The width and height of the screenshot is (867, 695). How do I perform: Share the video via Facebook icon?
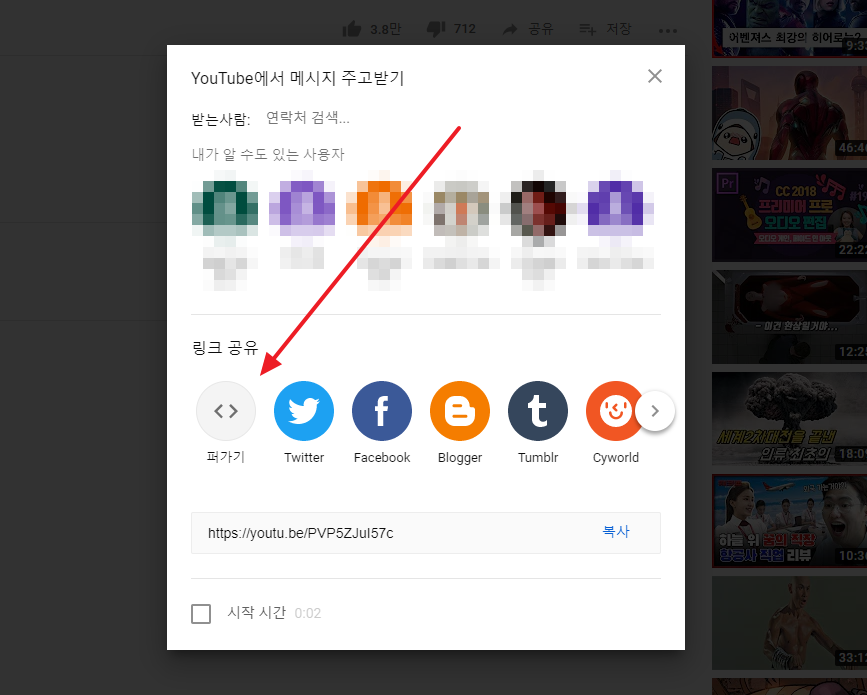[382, 411]
